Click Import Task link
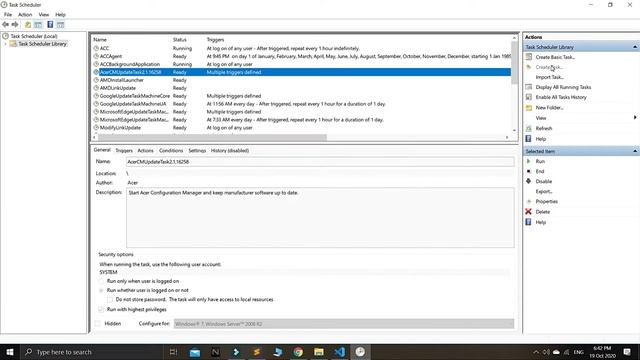The width and height of the screenshot is (640, 360). click(549, 77)
